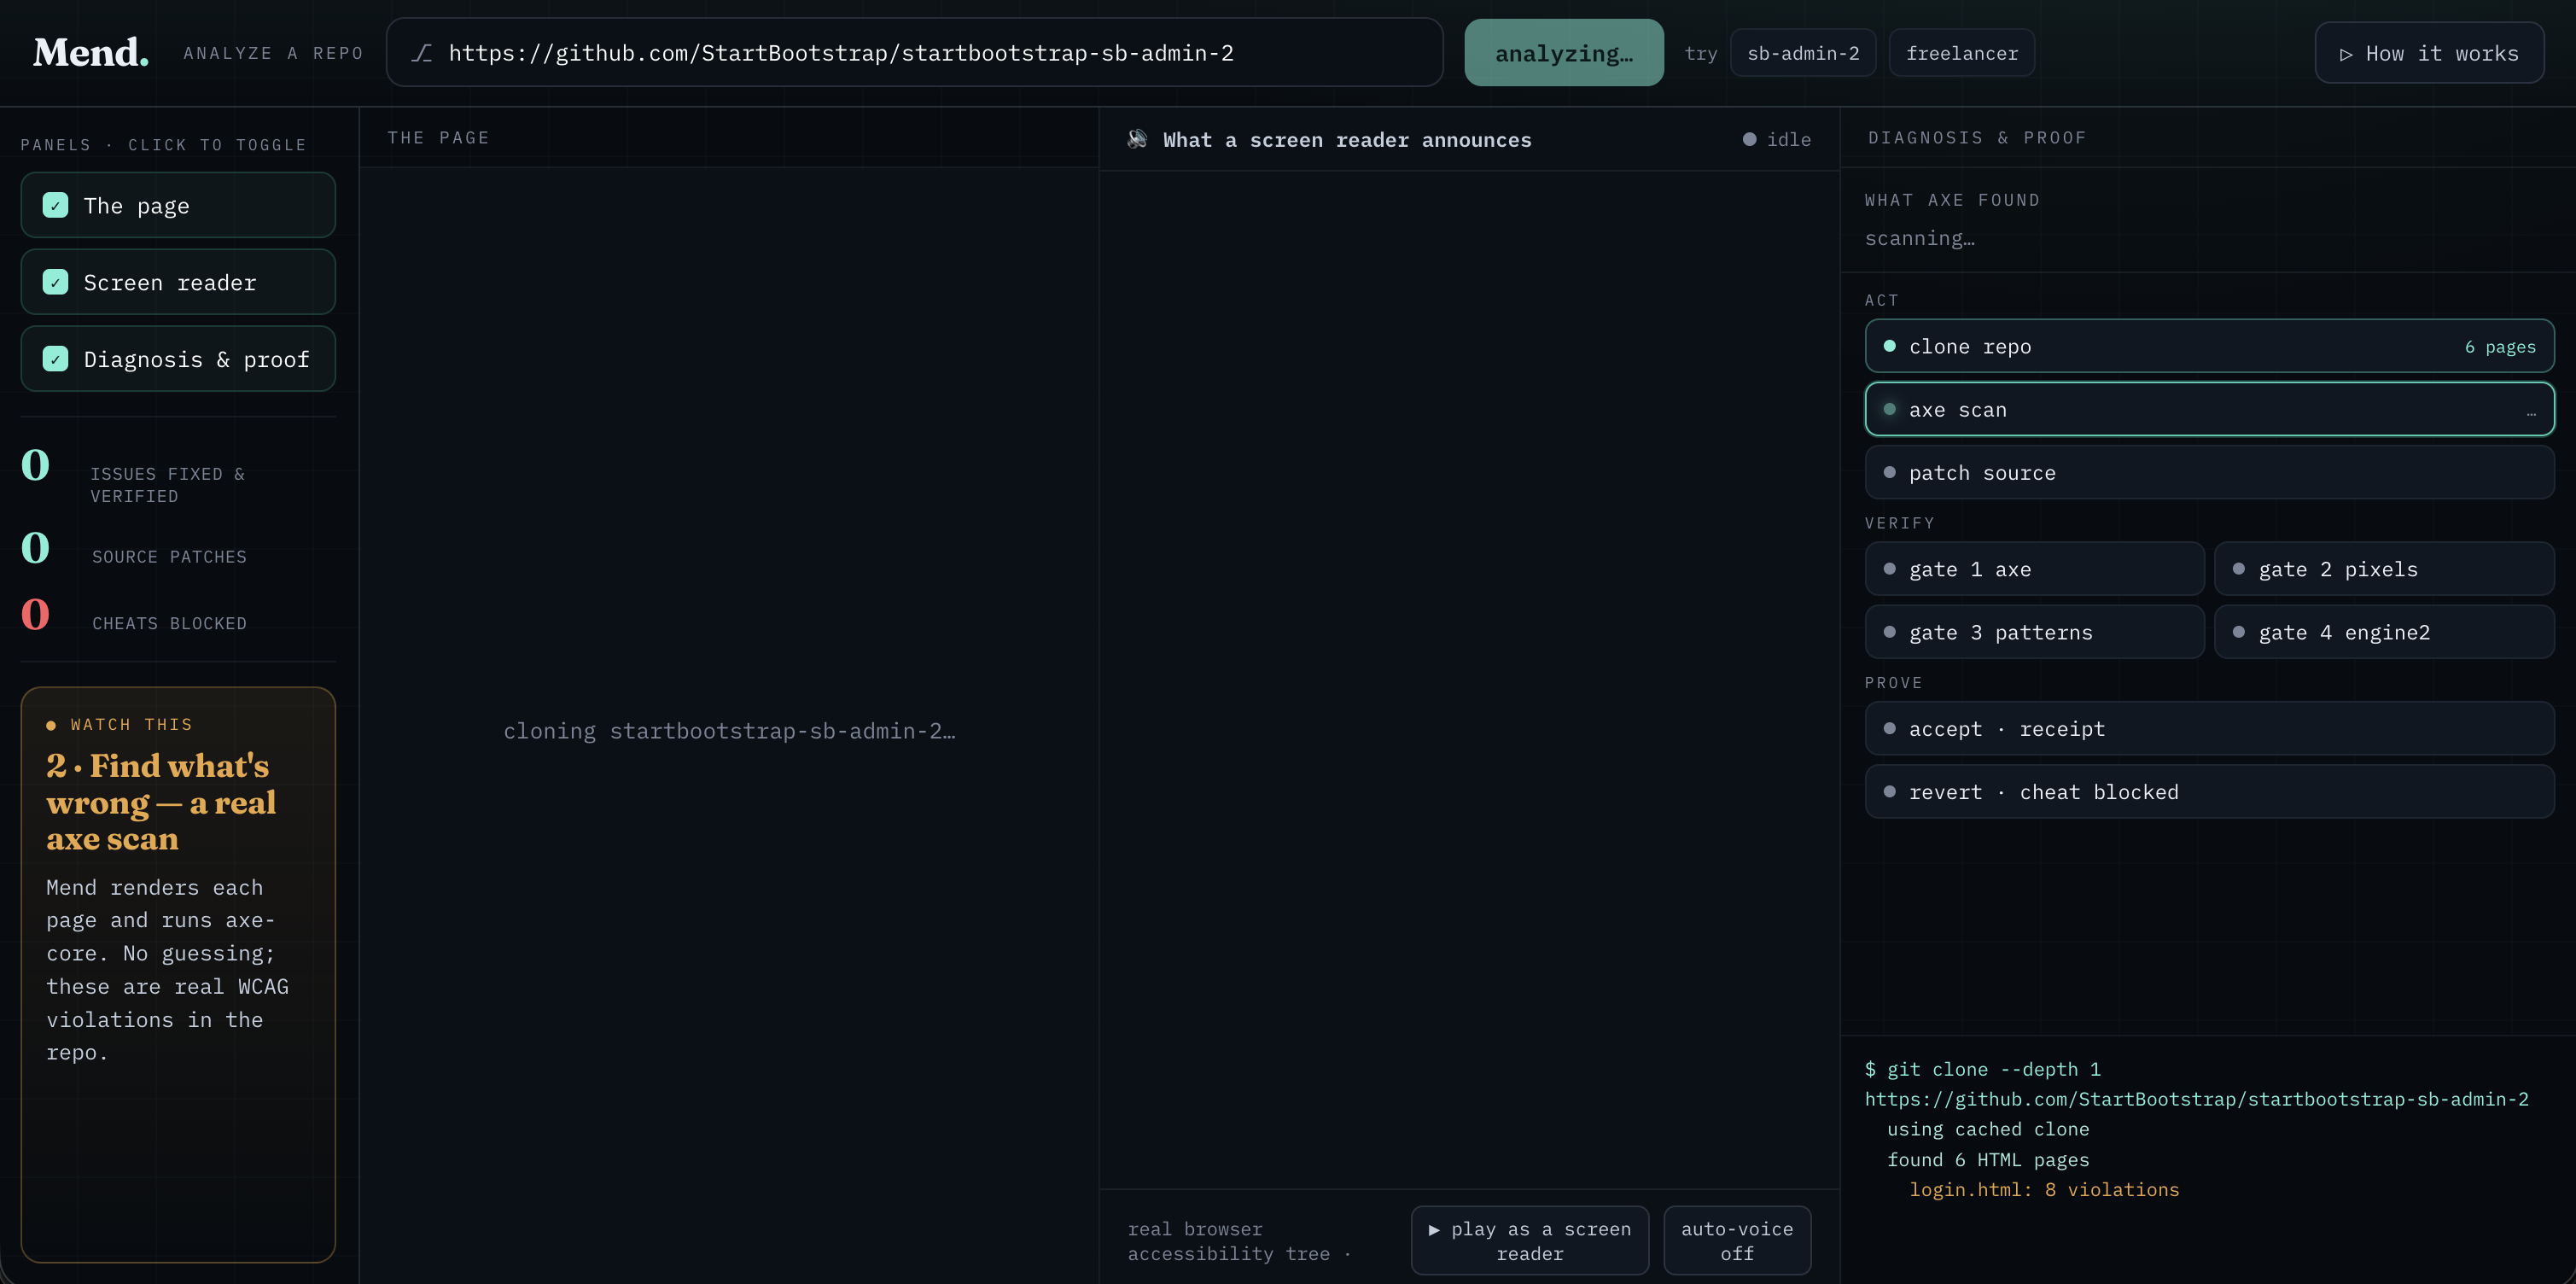Click the Watch This step 2 heading

click(x=161, y=802)
